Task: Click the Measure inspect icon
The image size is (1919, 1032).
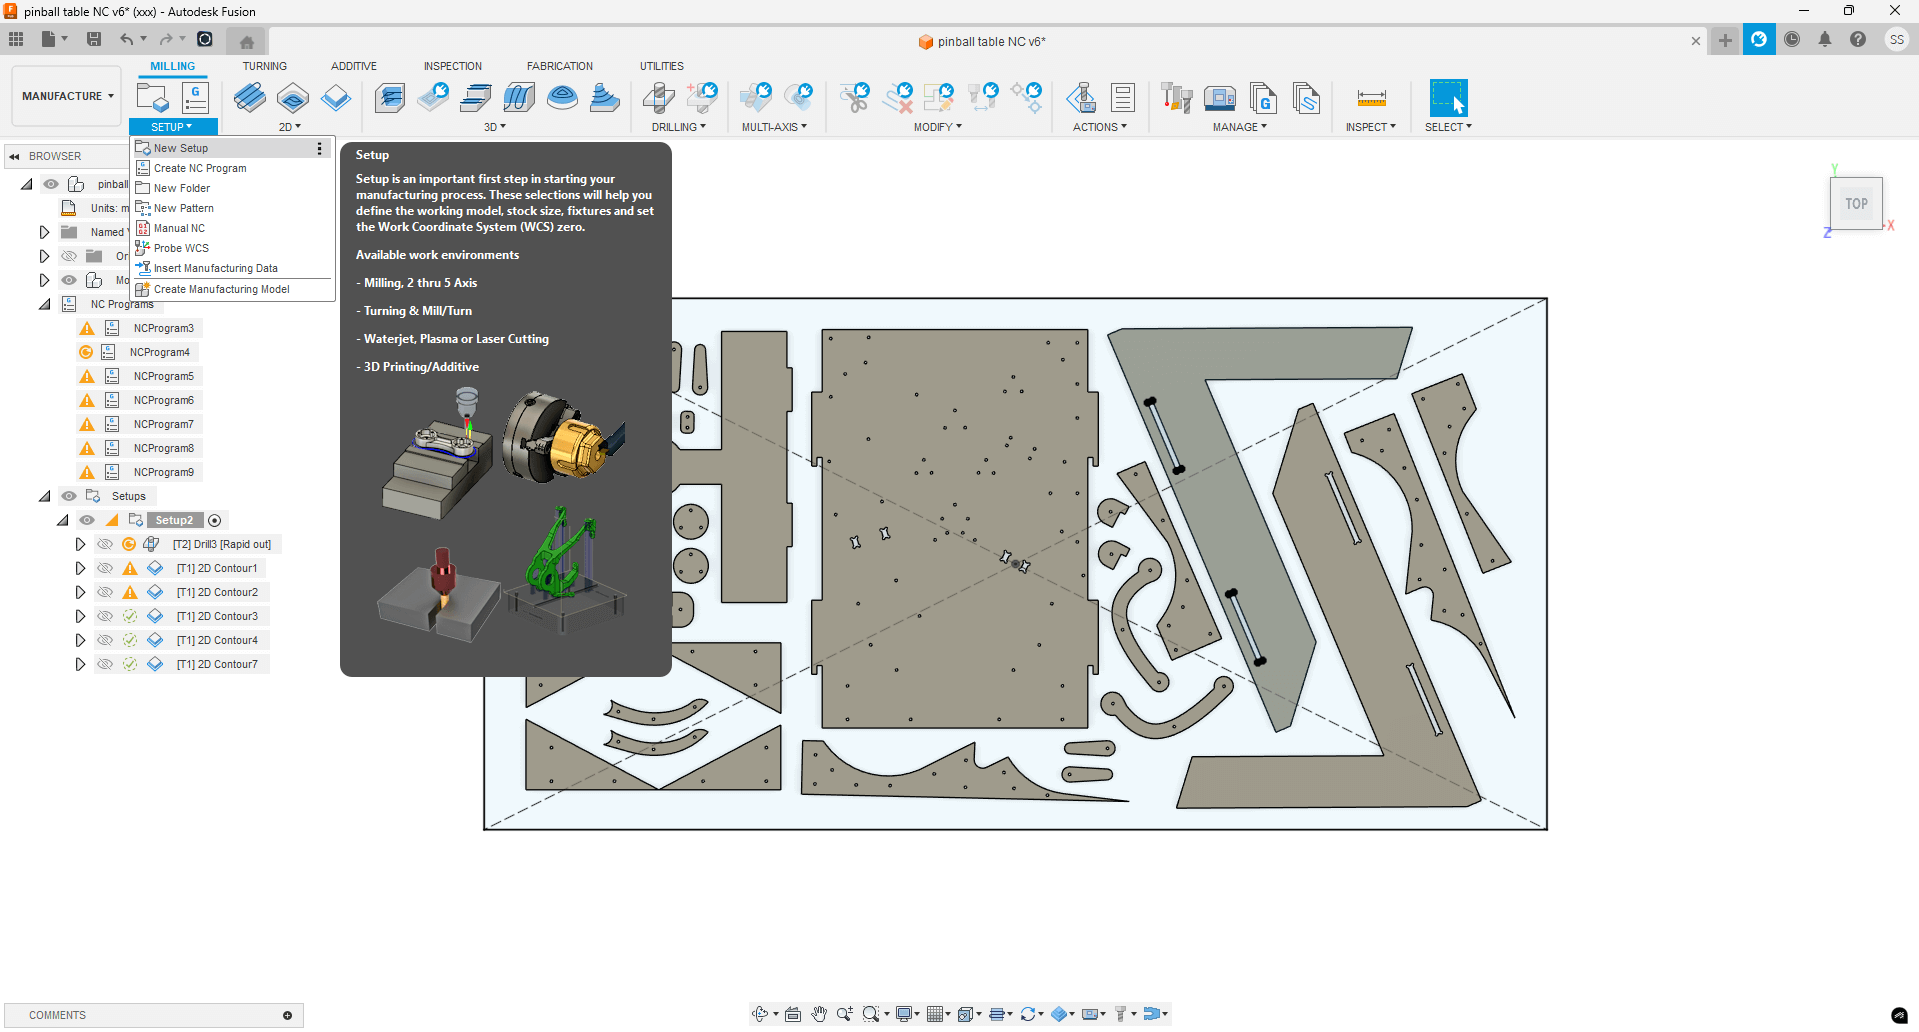Action: tap(1371, 98)
